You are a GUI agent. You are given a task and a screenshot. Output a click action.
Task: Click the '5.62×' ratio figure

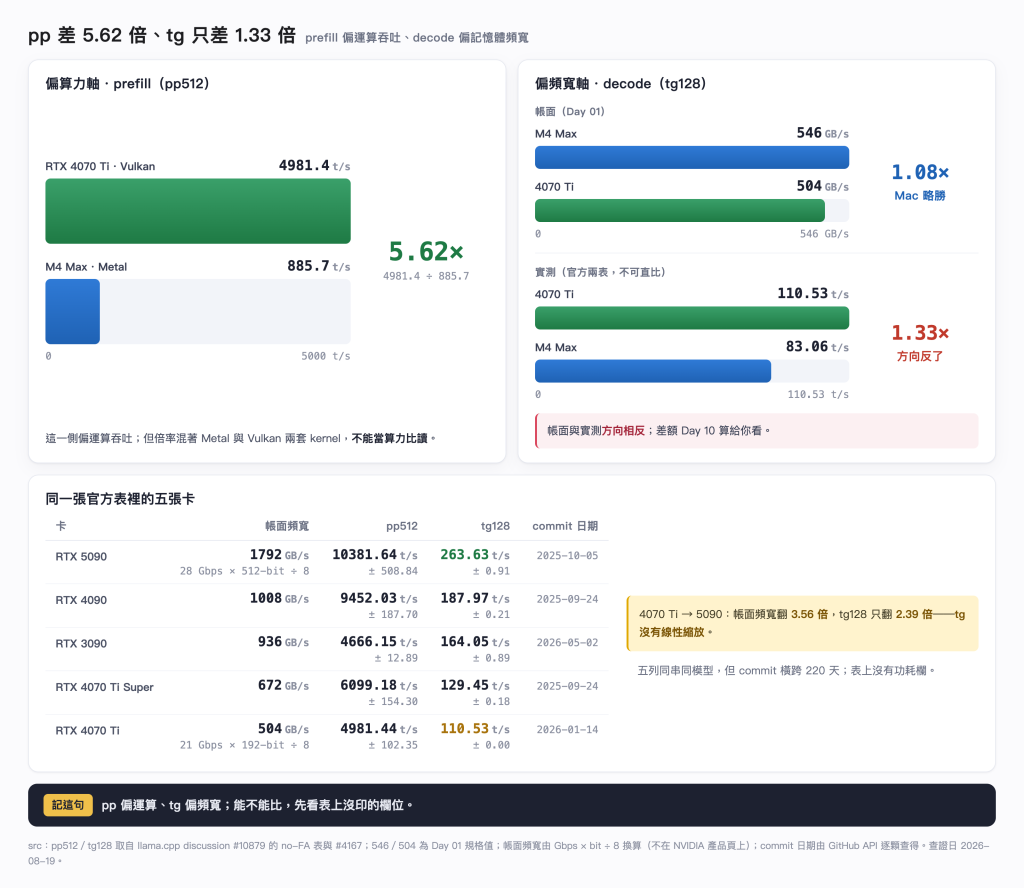pyautogui.click(x=426, y=251)
